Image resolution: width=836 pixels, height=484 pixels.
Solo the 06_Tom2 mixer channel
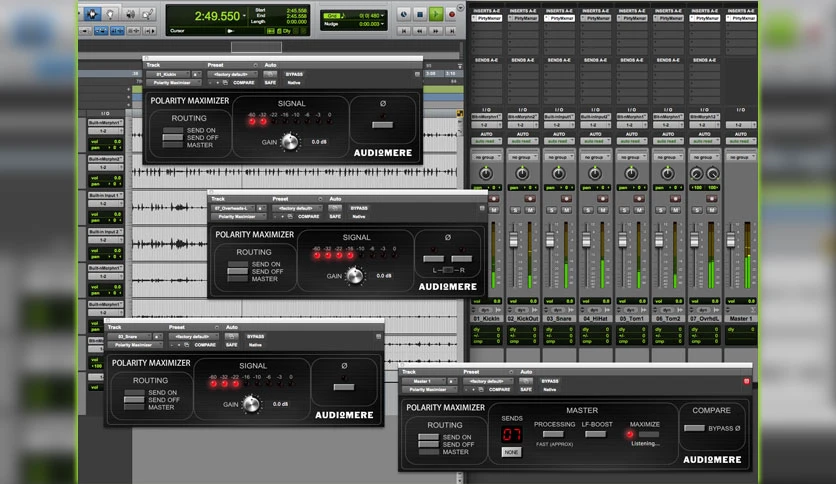pos(661,211)
